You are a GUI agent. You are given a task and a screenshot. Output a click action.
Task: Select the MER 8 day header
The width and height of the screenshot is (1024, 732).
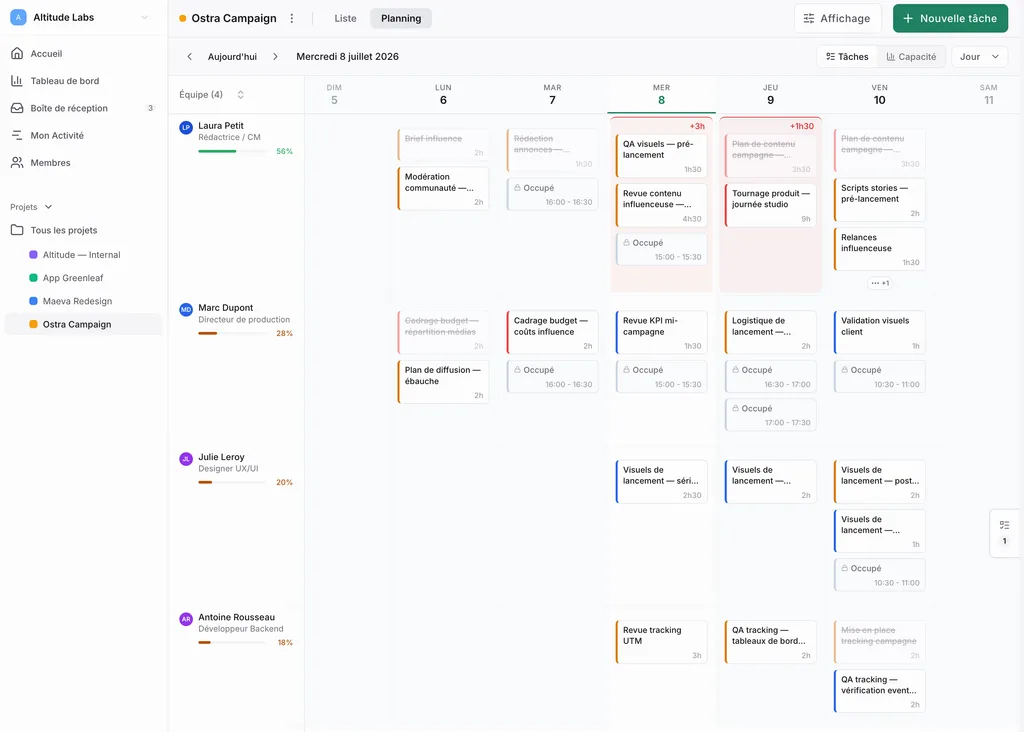(661, 95)
